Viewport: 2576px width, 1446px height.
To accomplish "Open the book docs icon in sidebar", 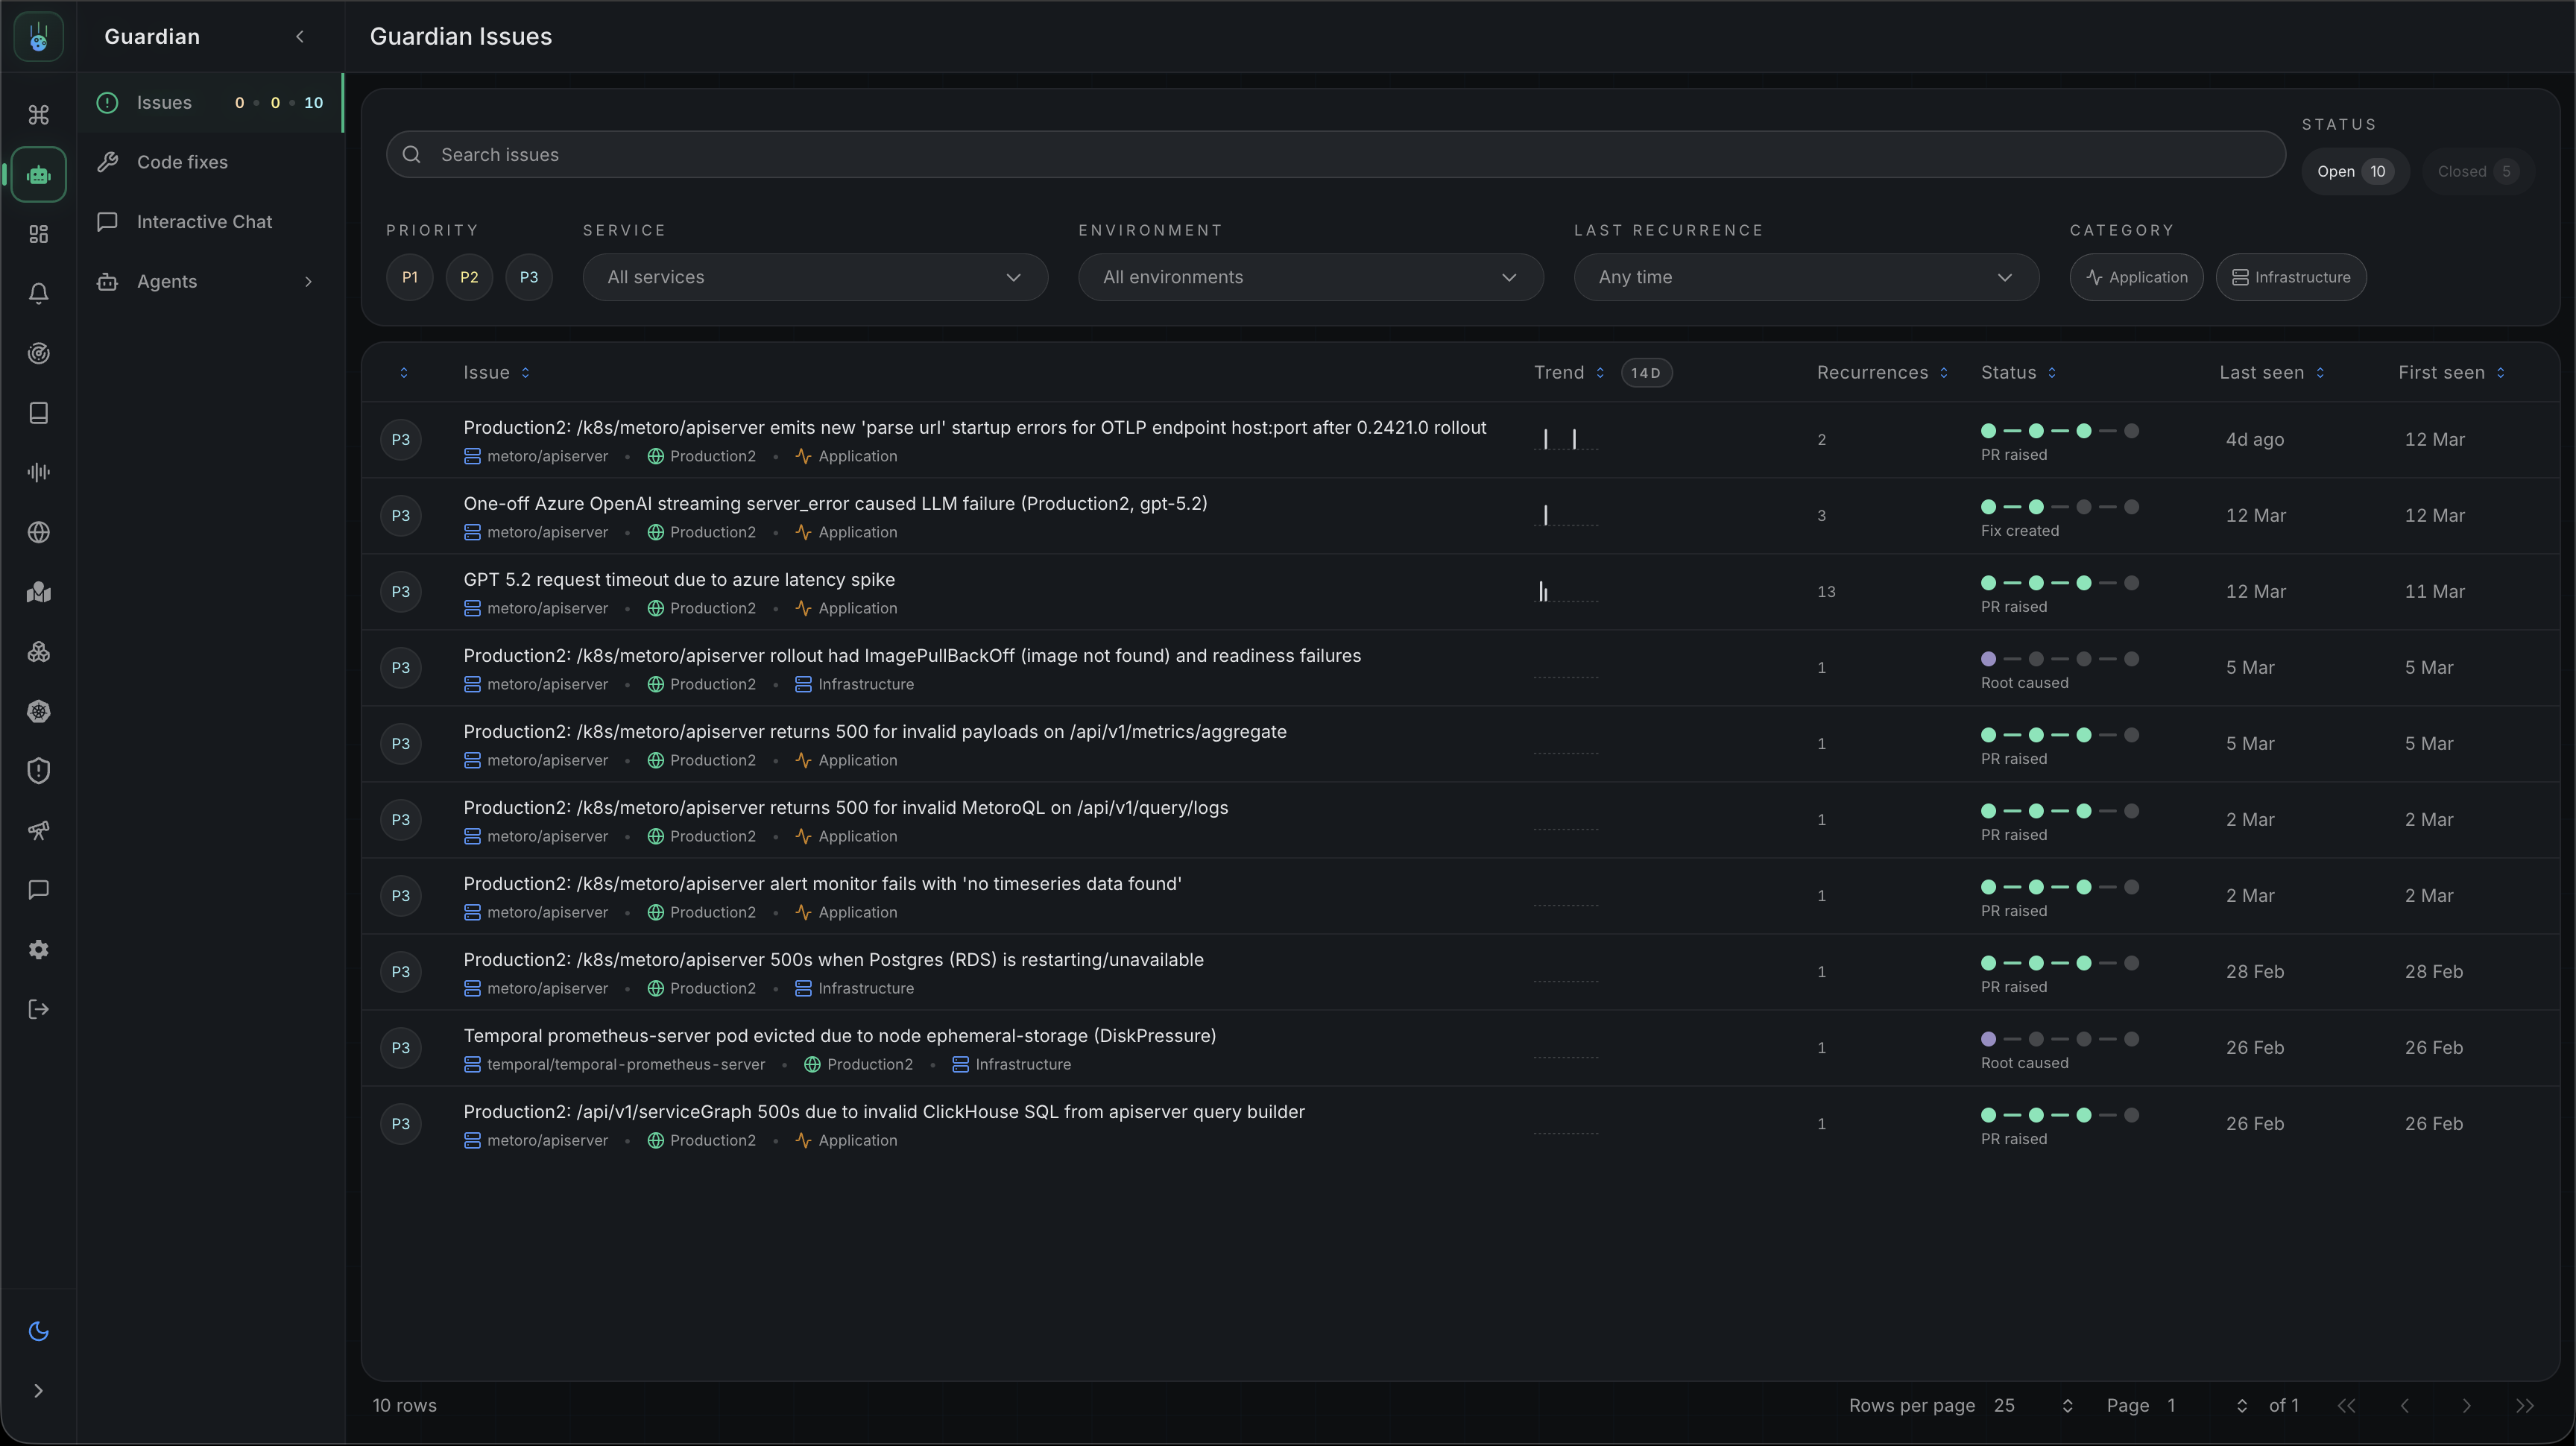I will (38, 413).
